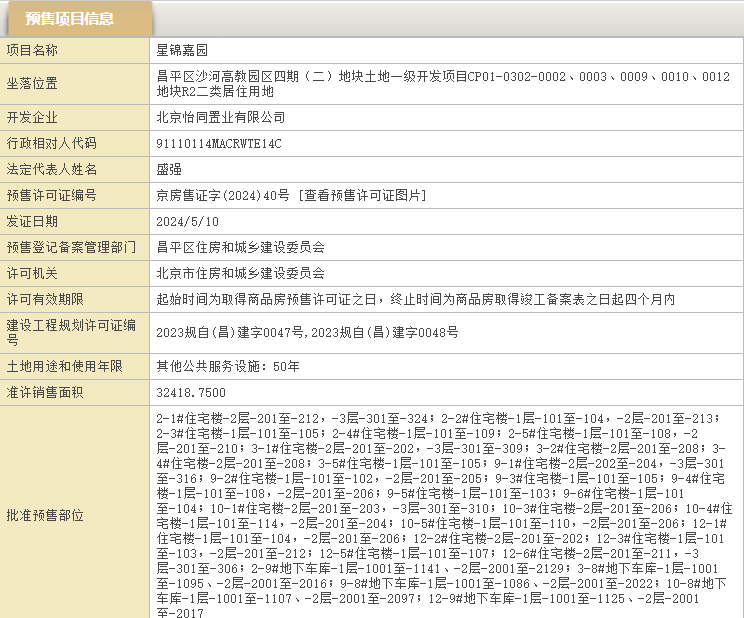Screen dimensions: 744x618
Task: Click the code 91110114MACRWTE14C
Action: pos(219,143)
